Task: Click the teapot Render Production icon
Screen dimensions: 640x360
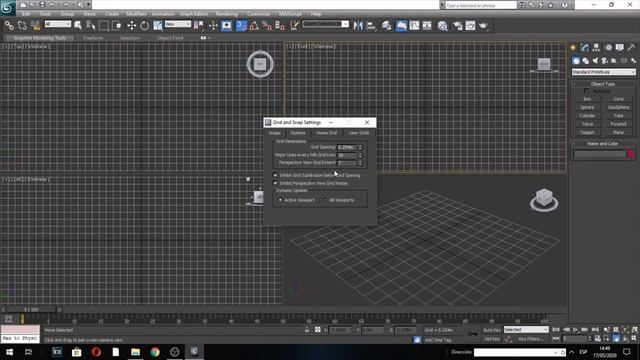Action: pyautogui.click(x=483, y=26)
